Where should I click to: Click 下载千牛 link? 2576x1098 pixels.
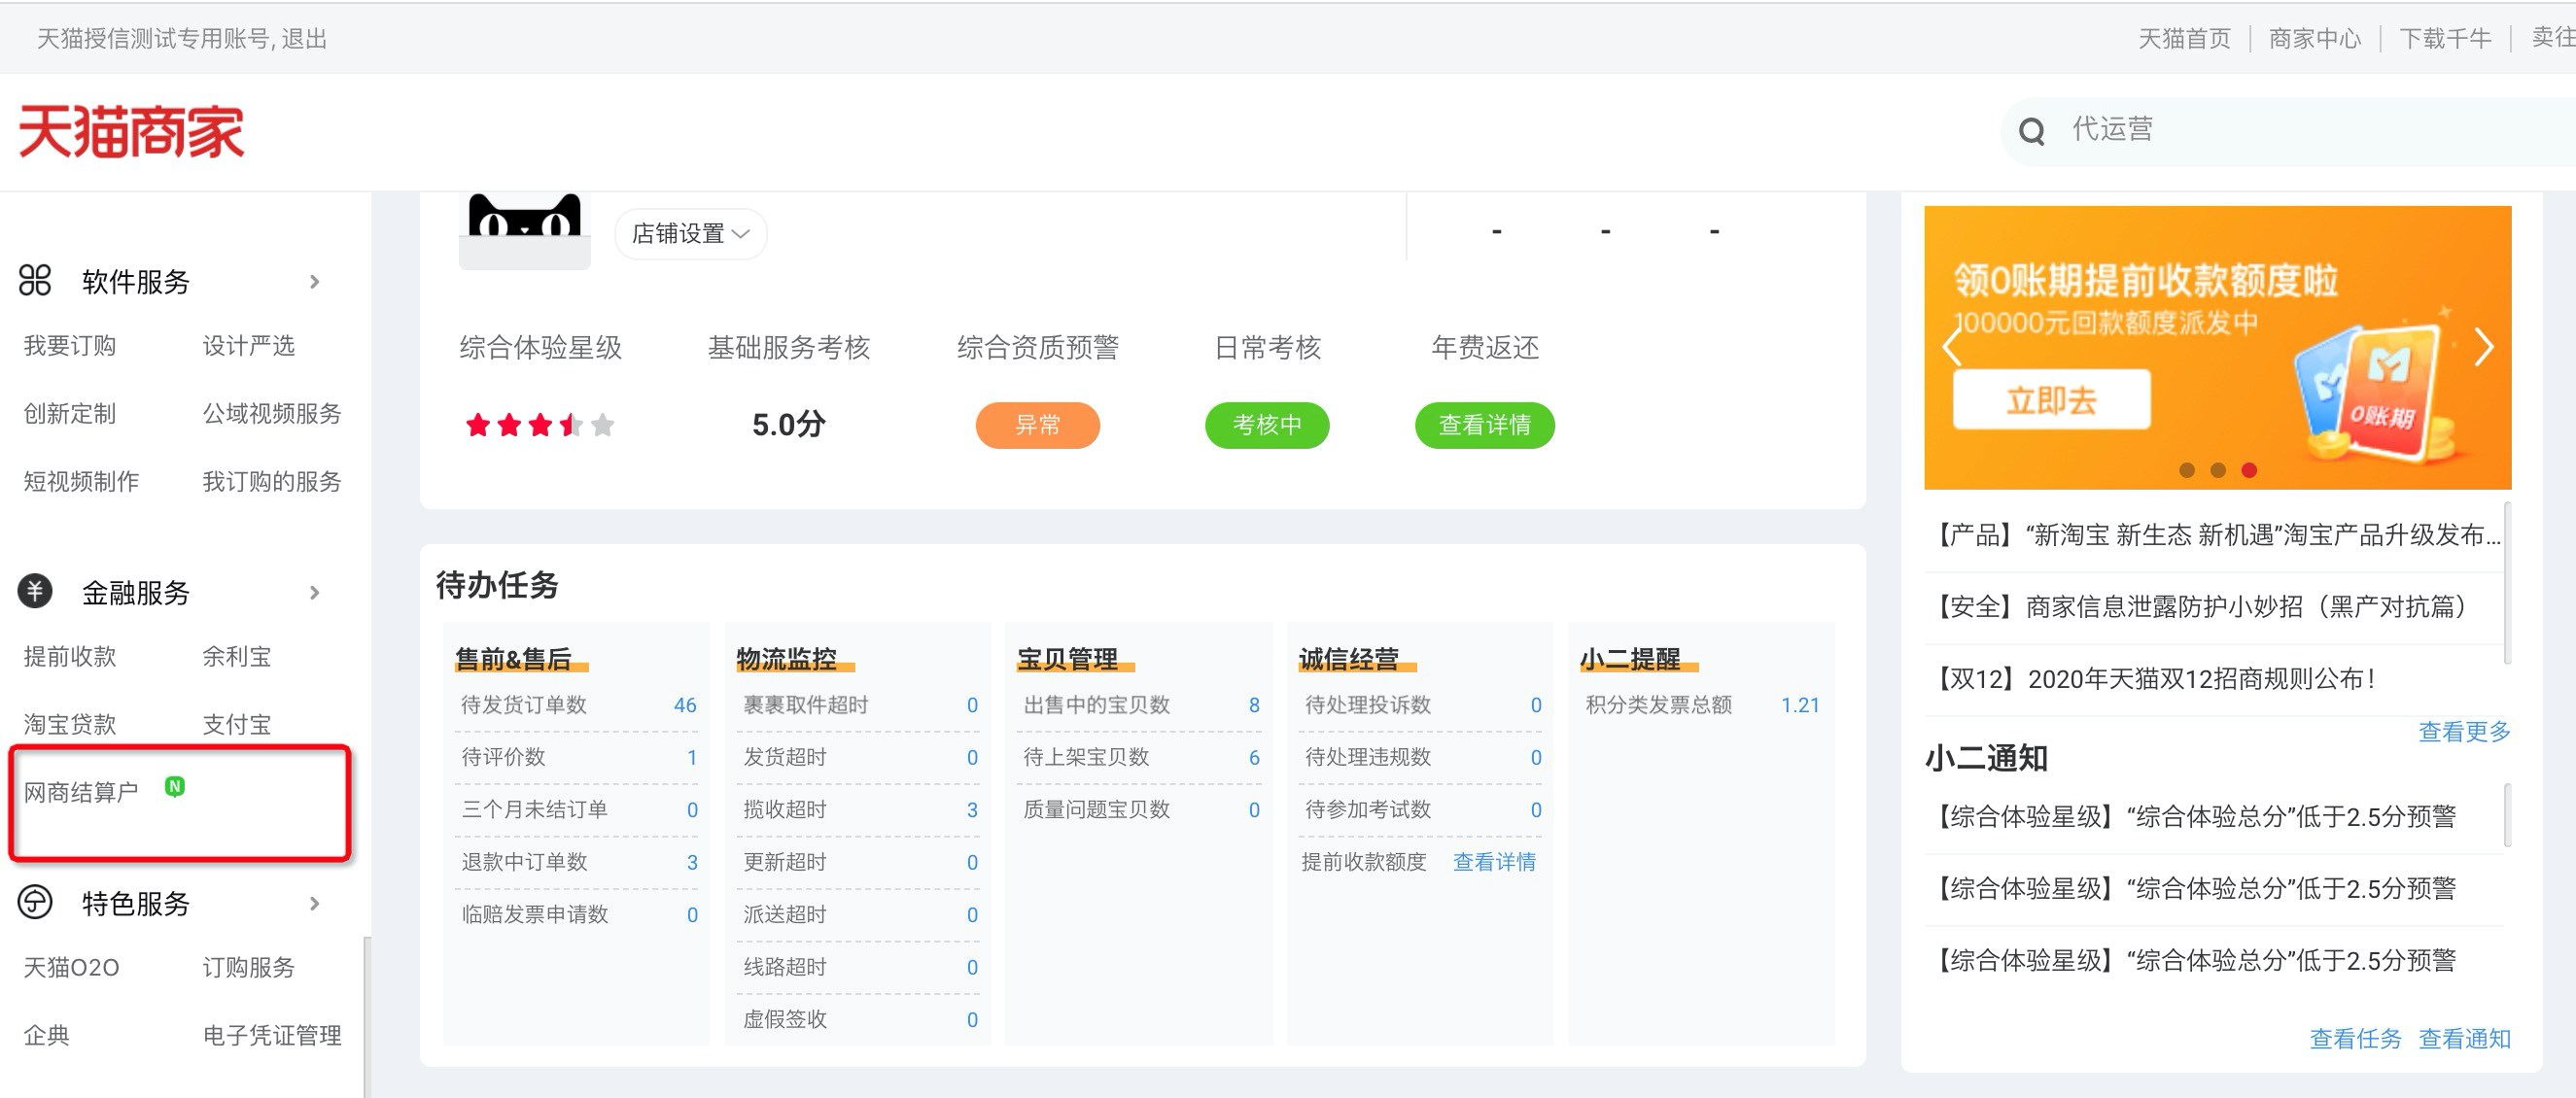[x=2445, y=39]
